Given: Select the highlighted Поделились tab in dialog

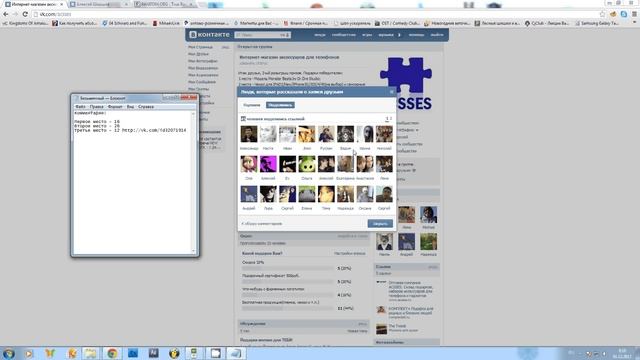Looking at the screenshot, I should point(280,105).
